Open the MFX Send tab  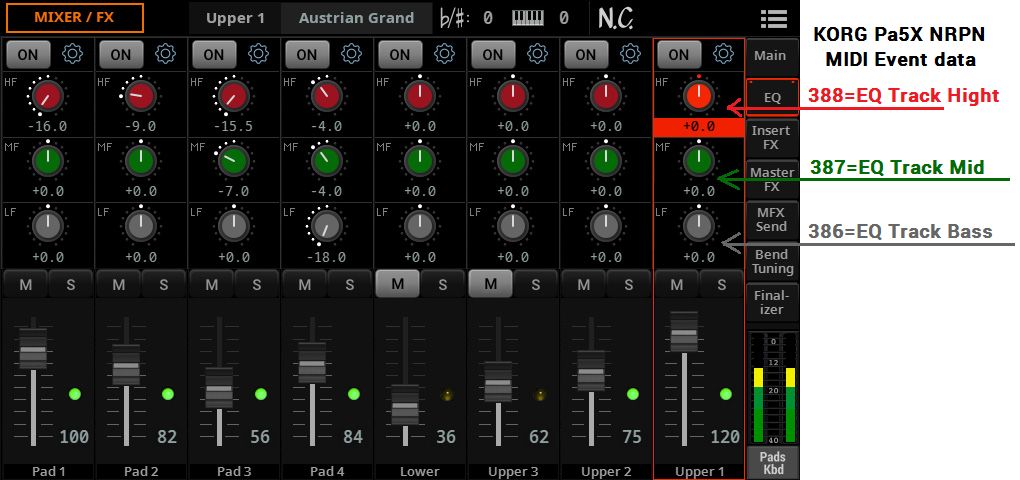[772, 220]
